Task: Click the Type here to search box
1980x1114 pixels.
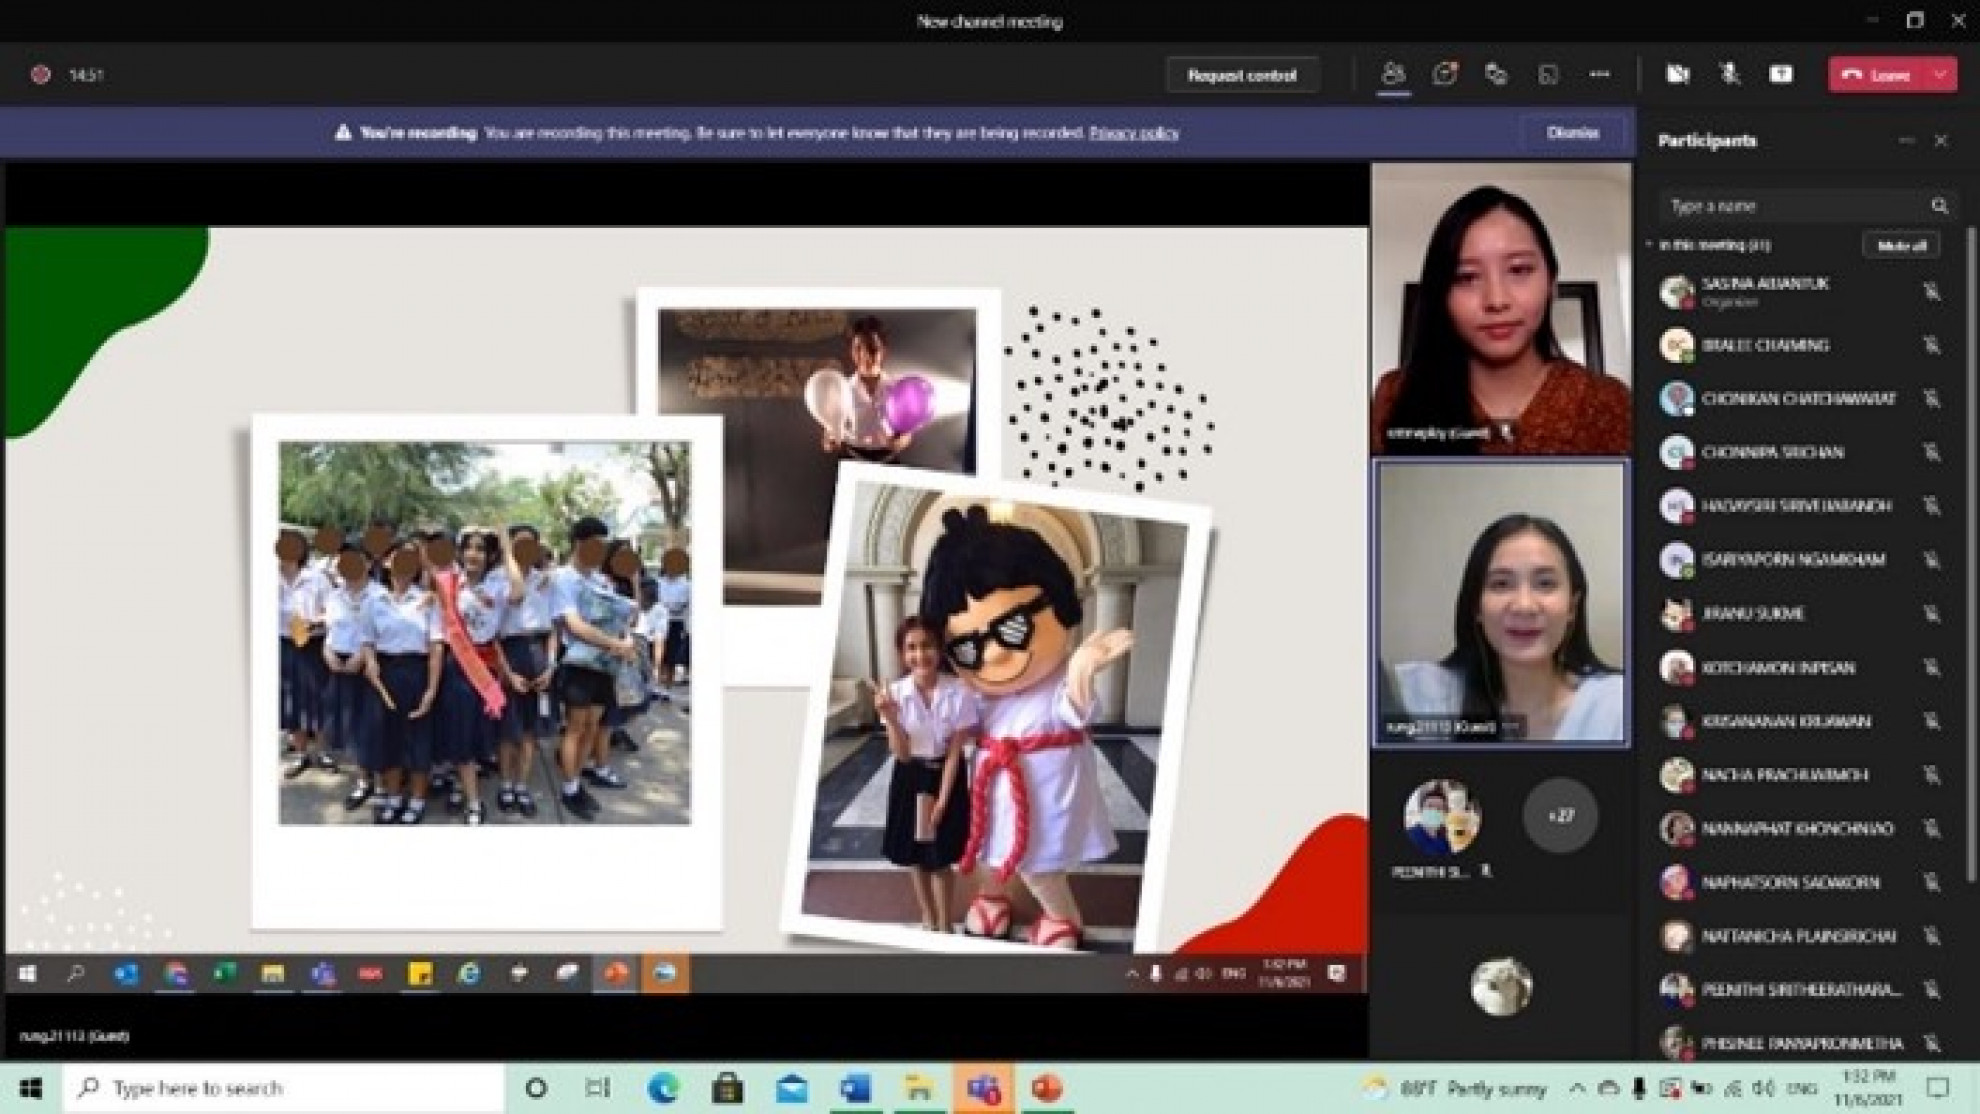Action: tap(284, 1088)
